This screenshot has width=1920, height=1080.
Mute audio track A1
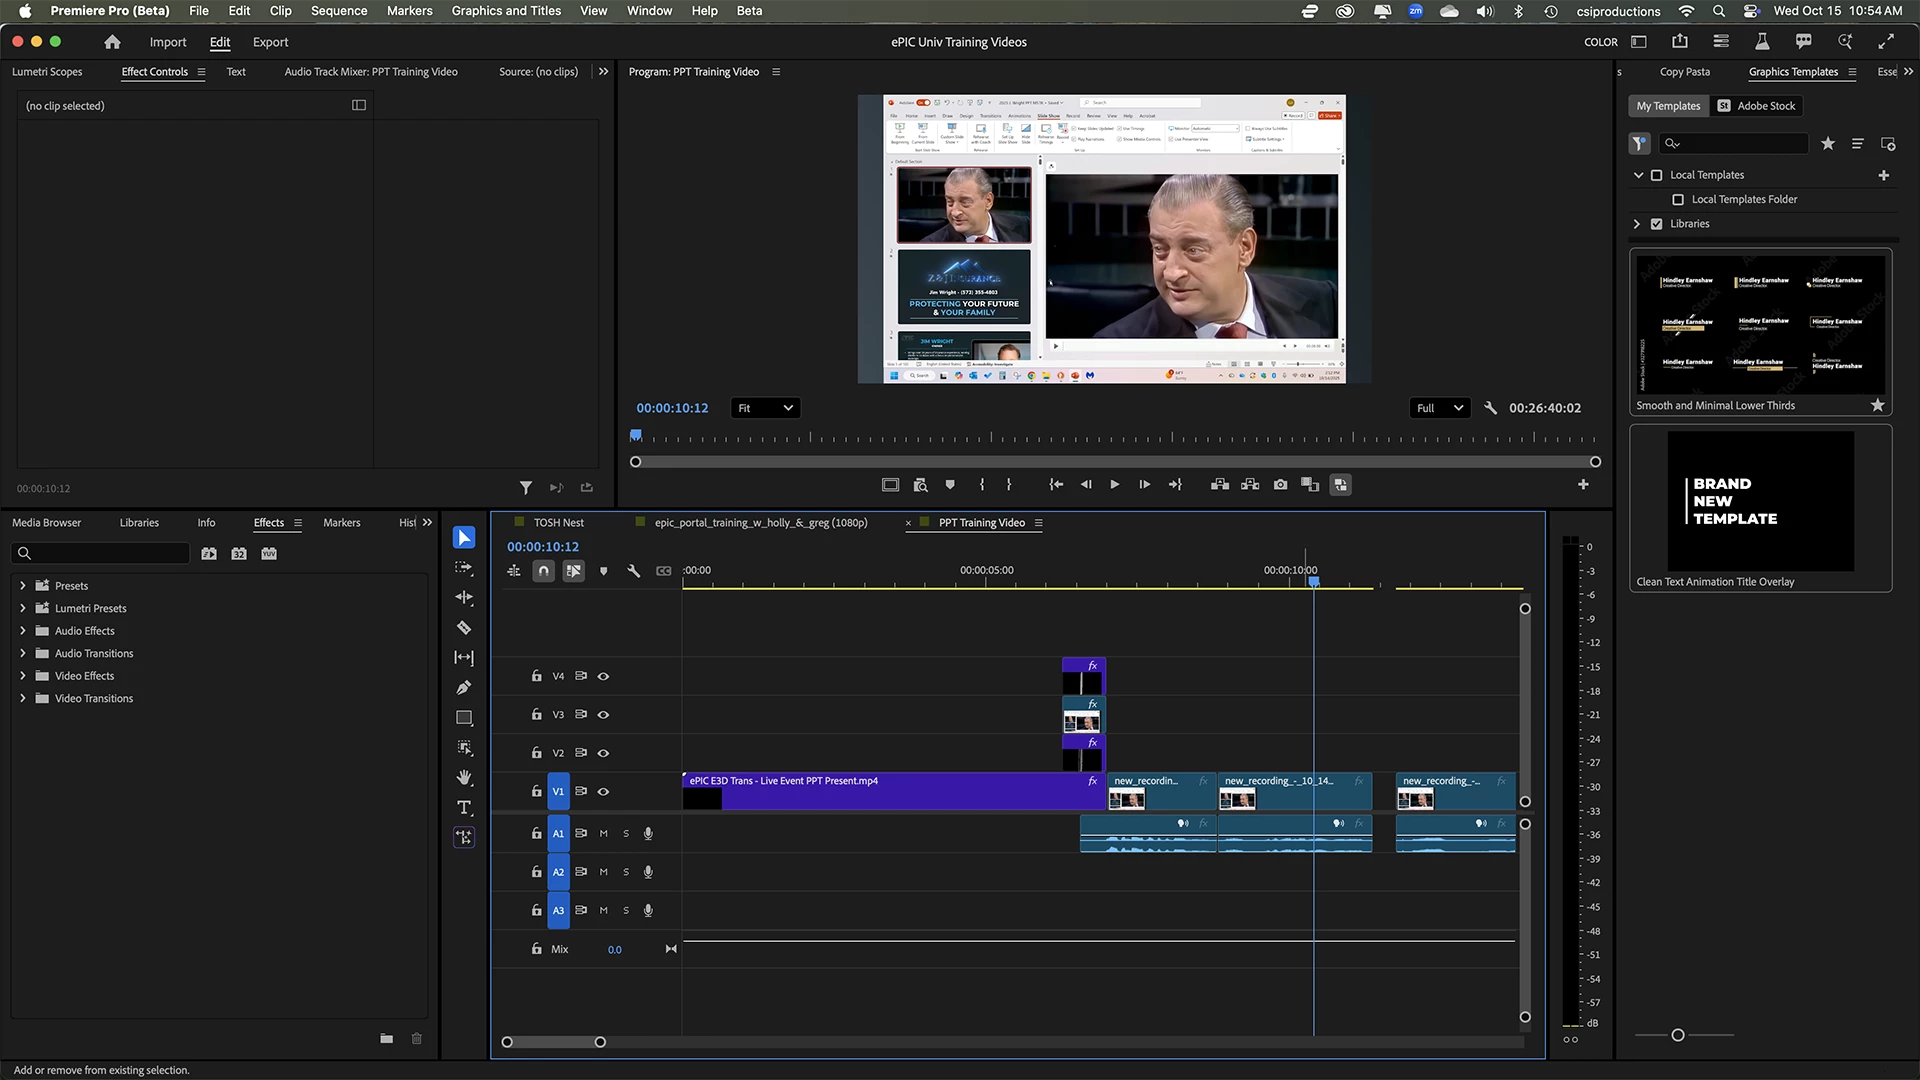click(603, 834)
